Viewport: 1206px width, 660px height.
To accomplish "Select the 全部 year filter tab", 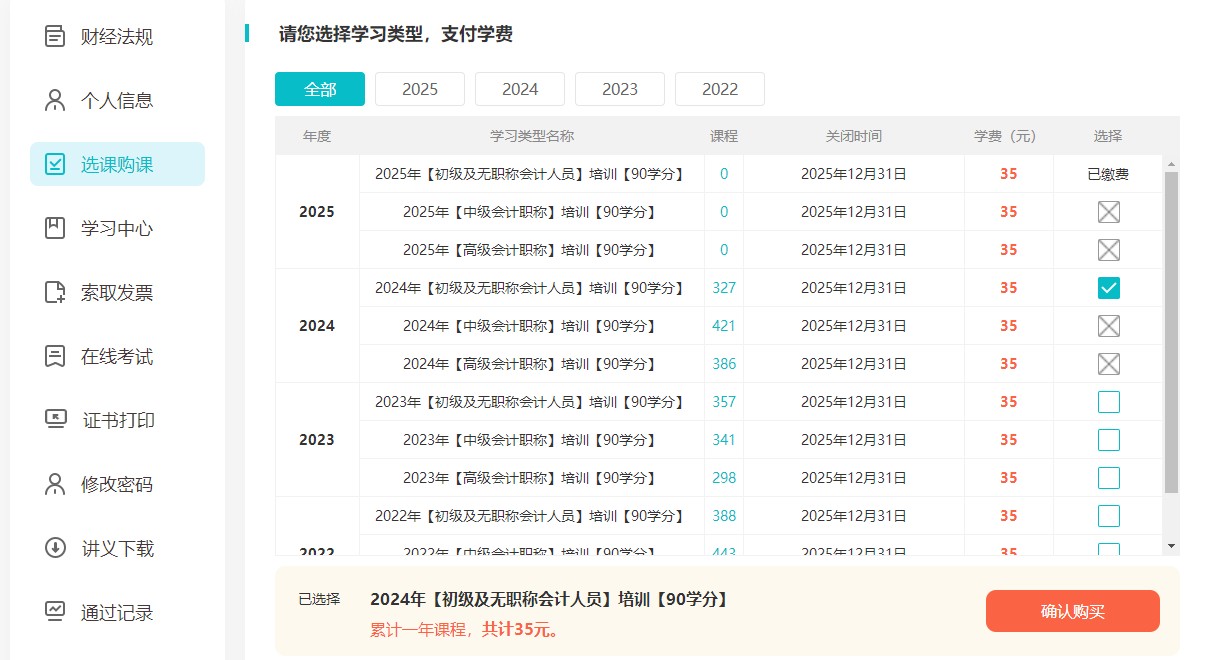I will click(320, 89).
